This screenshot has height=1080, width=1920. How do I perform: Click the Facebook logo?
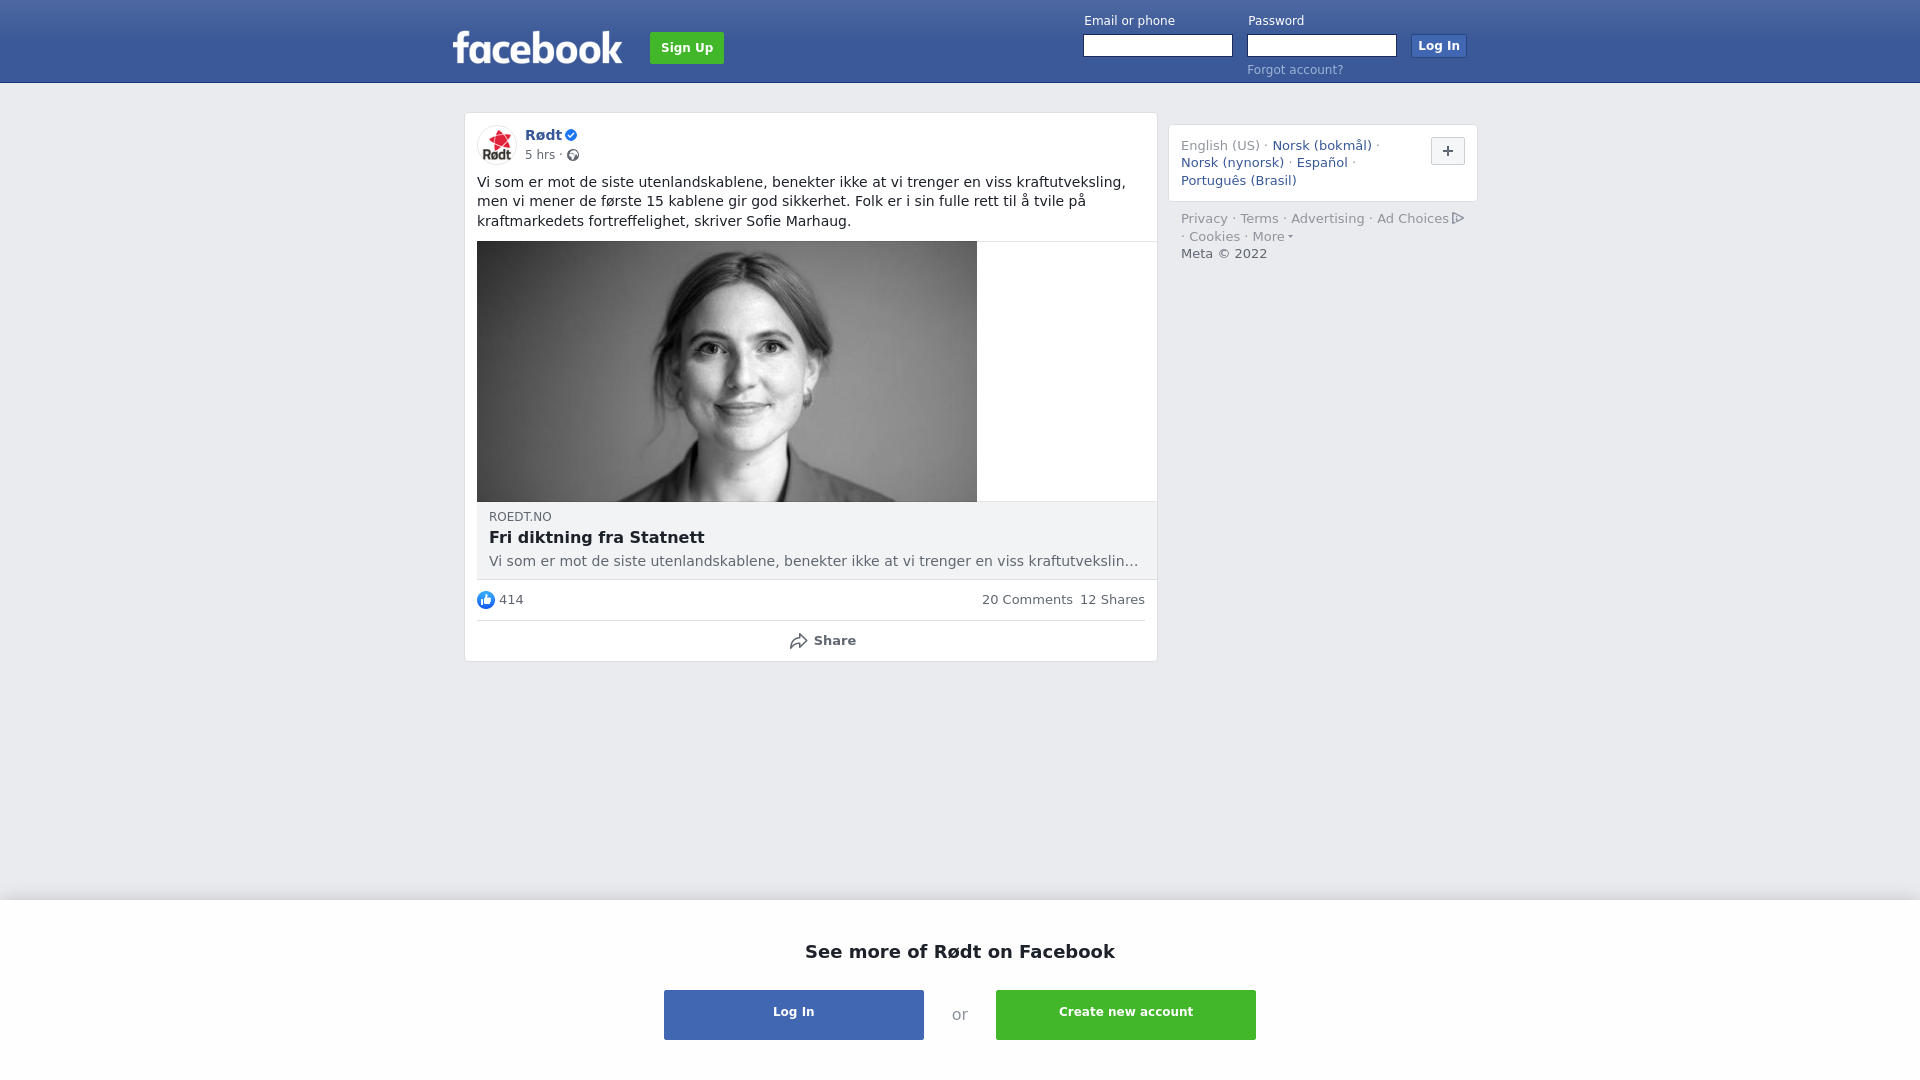click(x=537, y=47)
